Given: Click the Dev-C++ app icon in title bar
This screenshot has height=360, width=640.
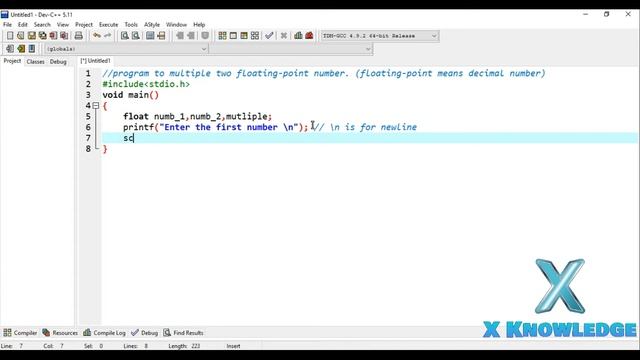Looking at the screenshot, I should pos(4,14).
